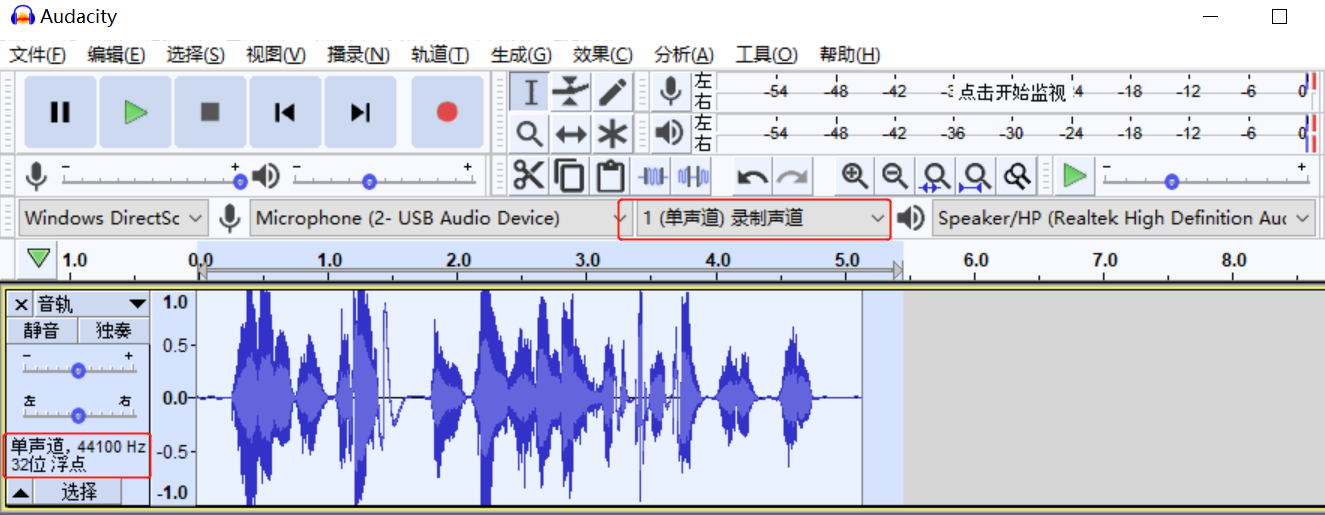Select the Zoom magnifier tool
The height and width of the screenshot is (515, 1325).
[530, 132]
